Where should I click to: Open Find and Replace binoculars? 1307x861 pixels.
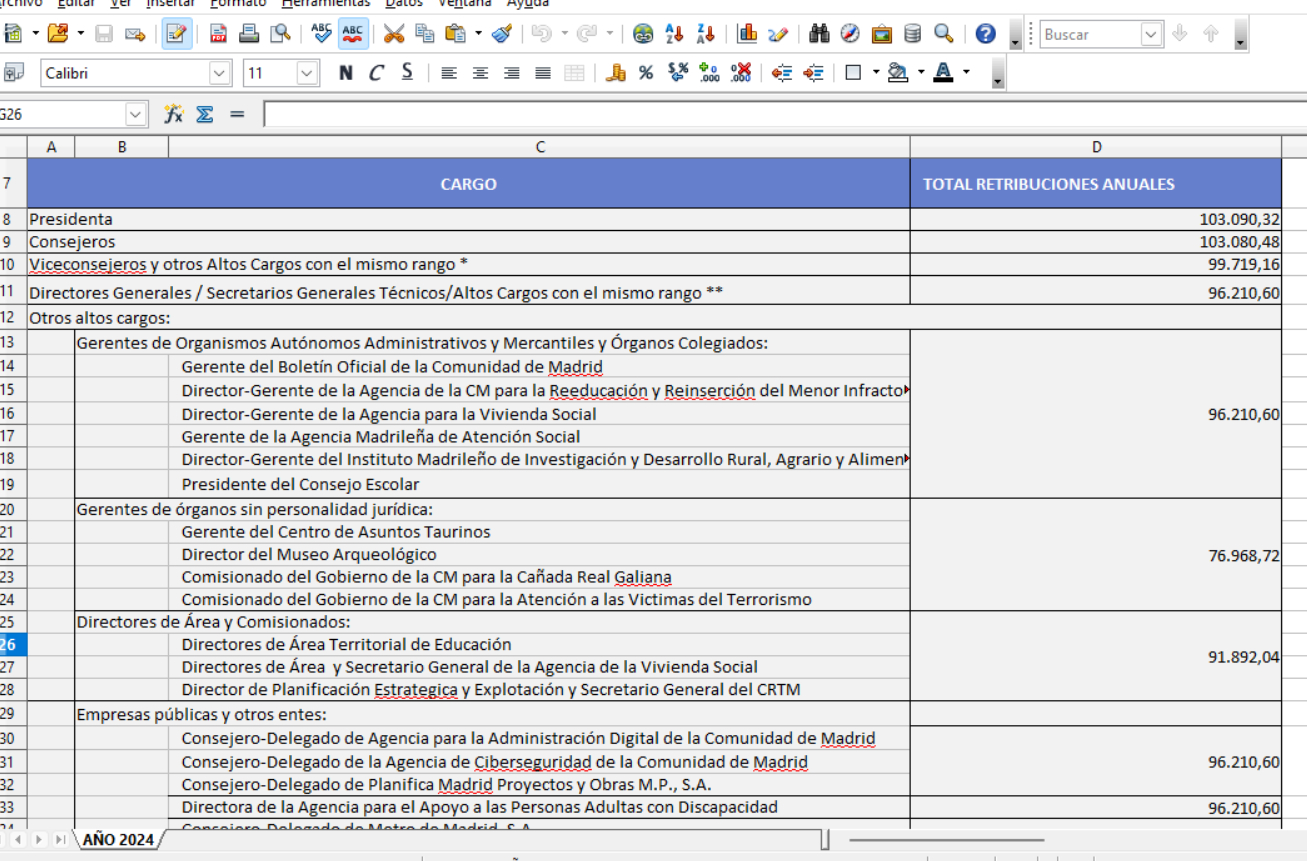tap(820, 34)
